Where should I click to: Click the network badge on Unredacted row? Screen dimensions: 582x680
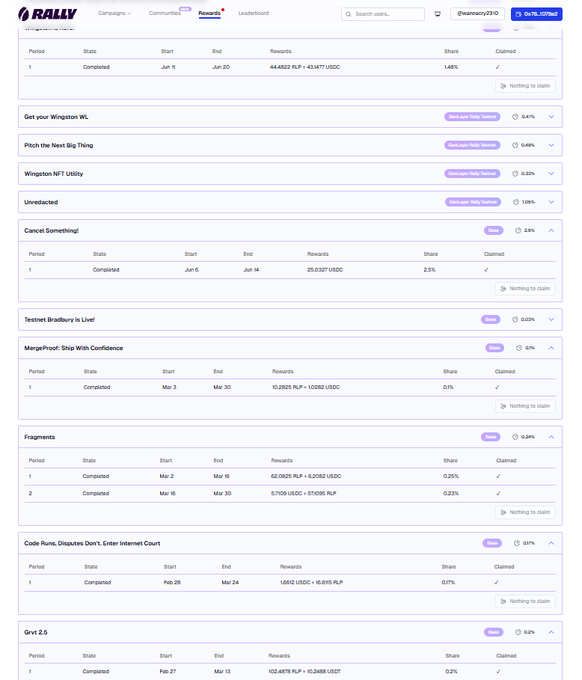point(473,202)
